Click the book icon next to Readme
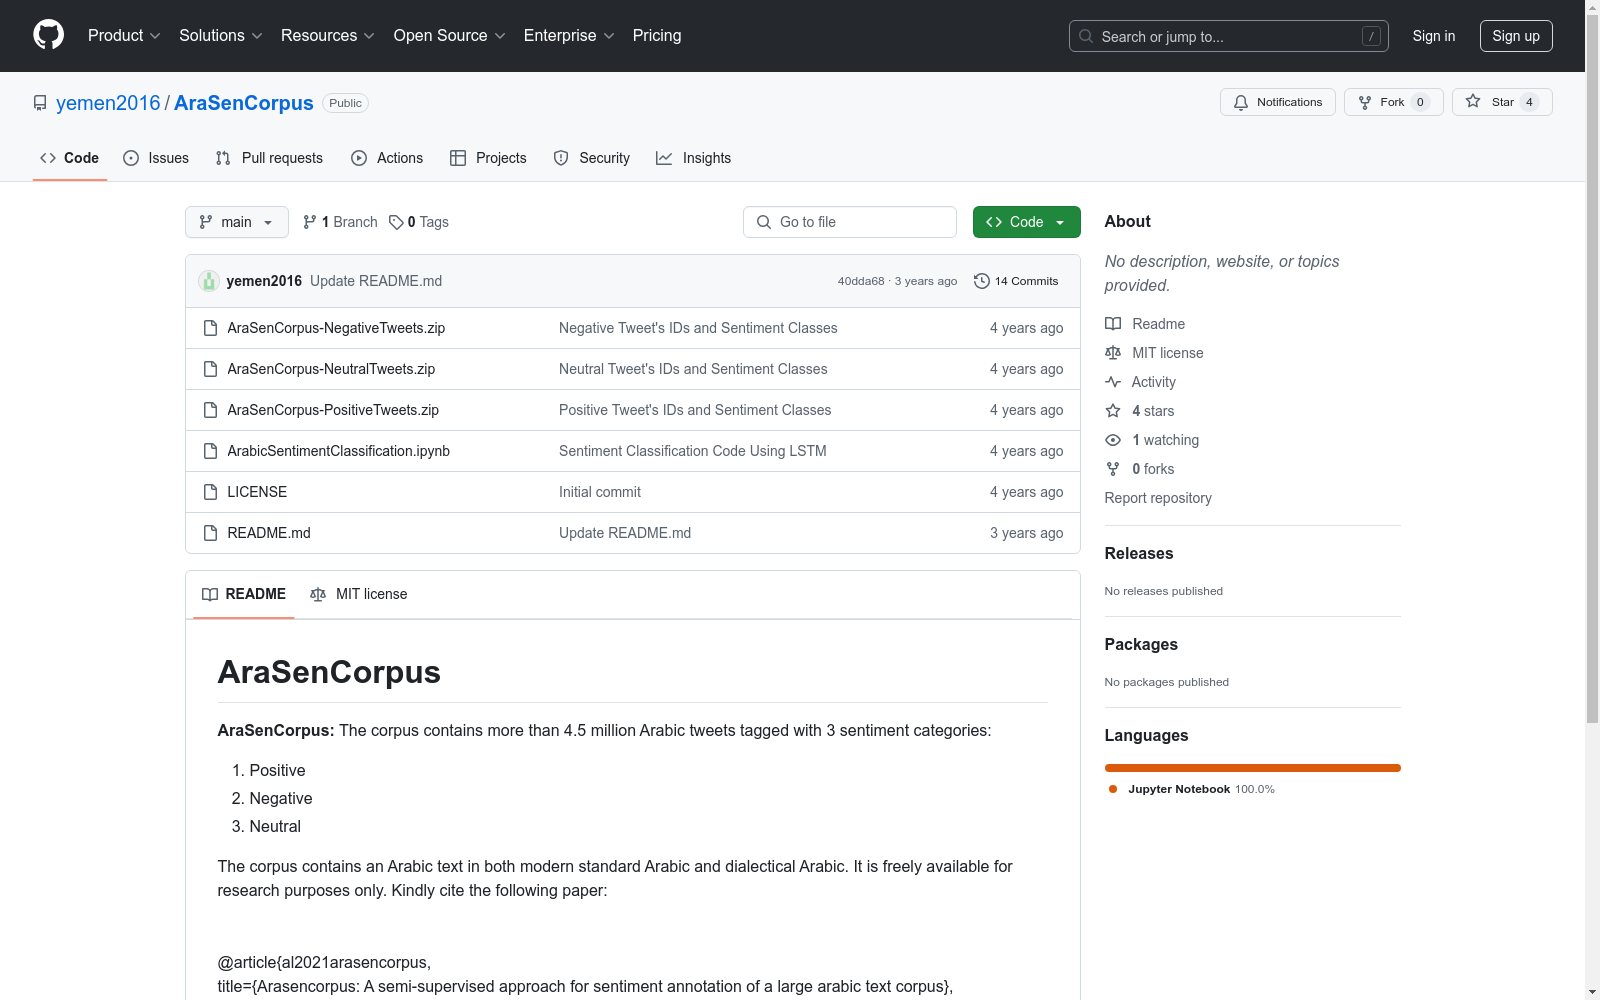This screenshot has width=1600, height=1000. [x=1113, y=324]
